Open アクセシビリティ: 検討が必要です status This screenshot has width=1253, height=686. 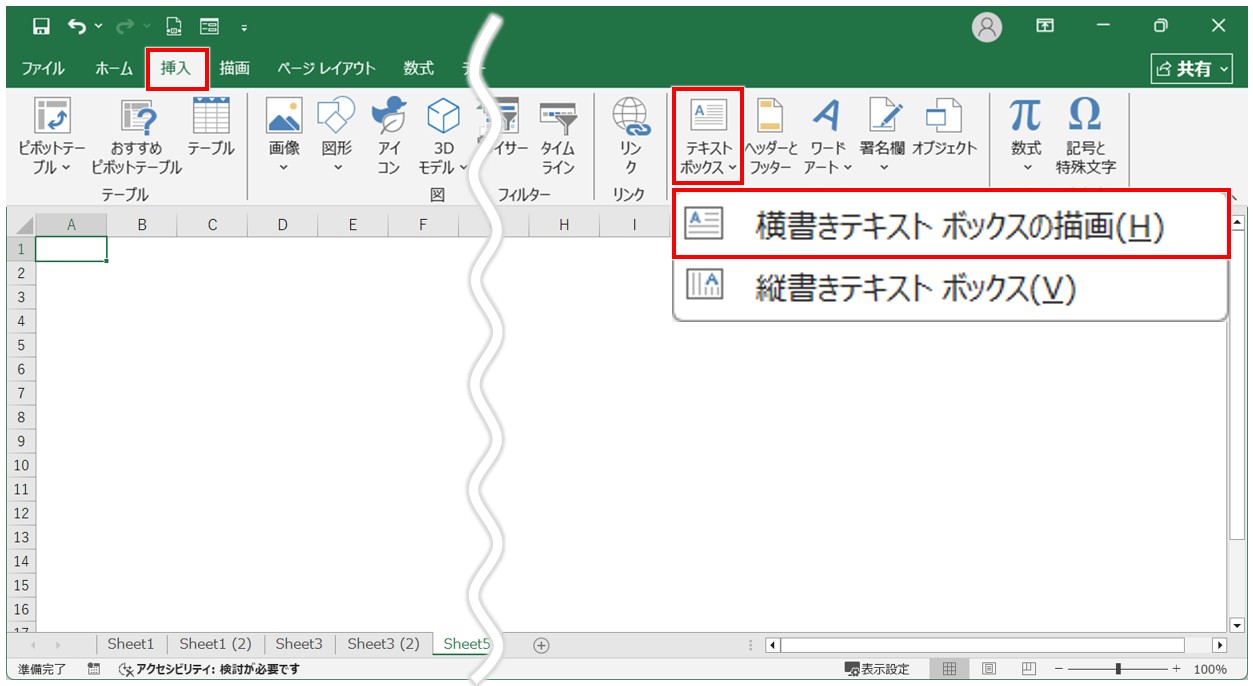pos(210,669)
